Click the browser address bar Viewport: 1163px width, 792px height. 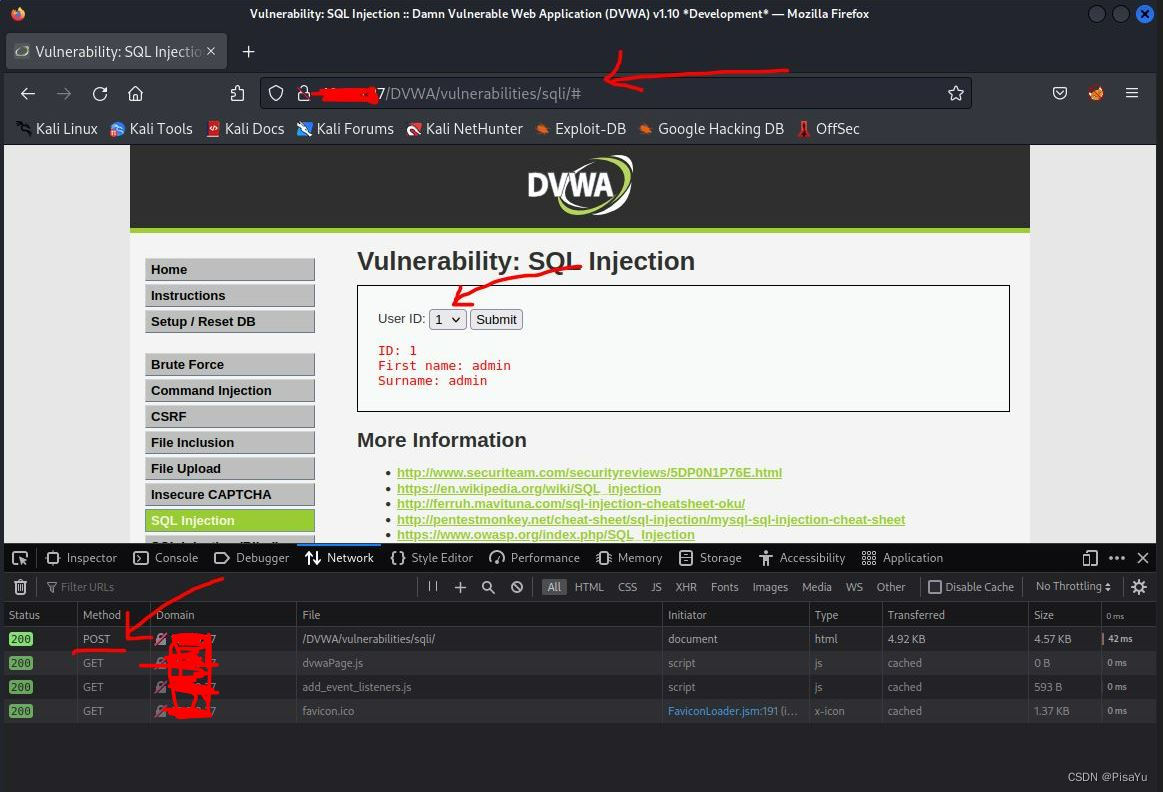(x=616, y=93)
